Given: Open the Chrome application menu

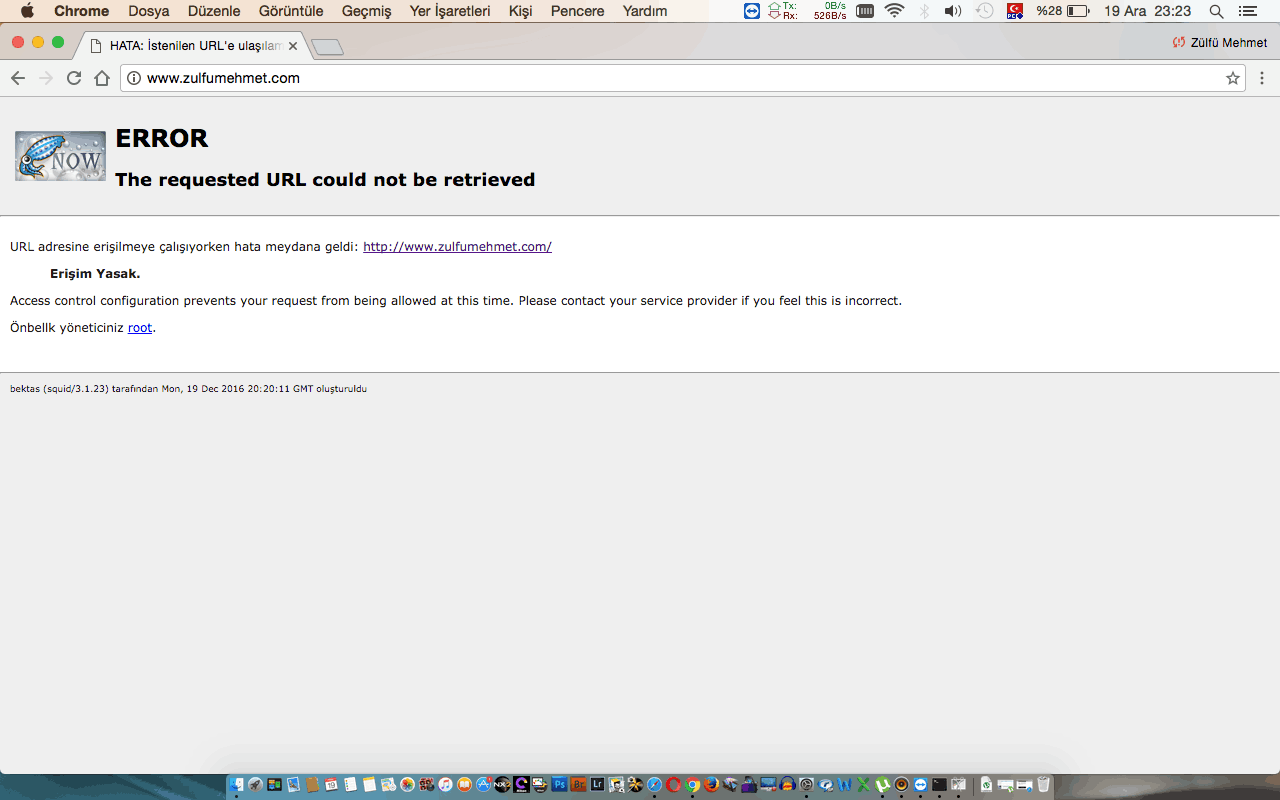Looking at the screenshot, I should point(81,11).
